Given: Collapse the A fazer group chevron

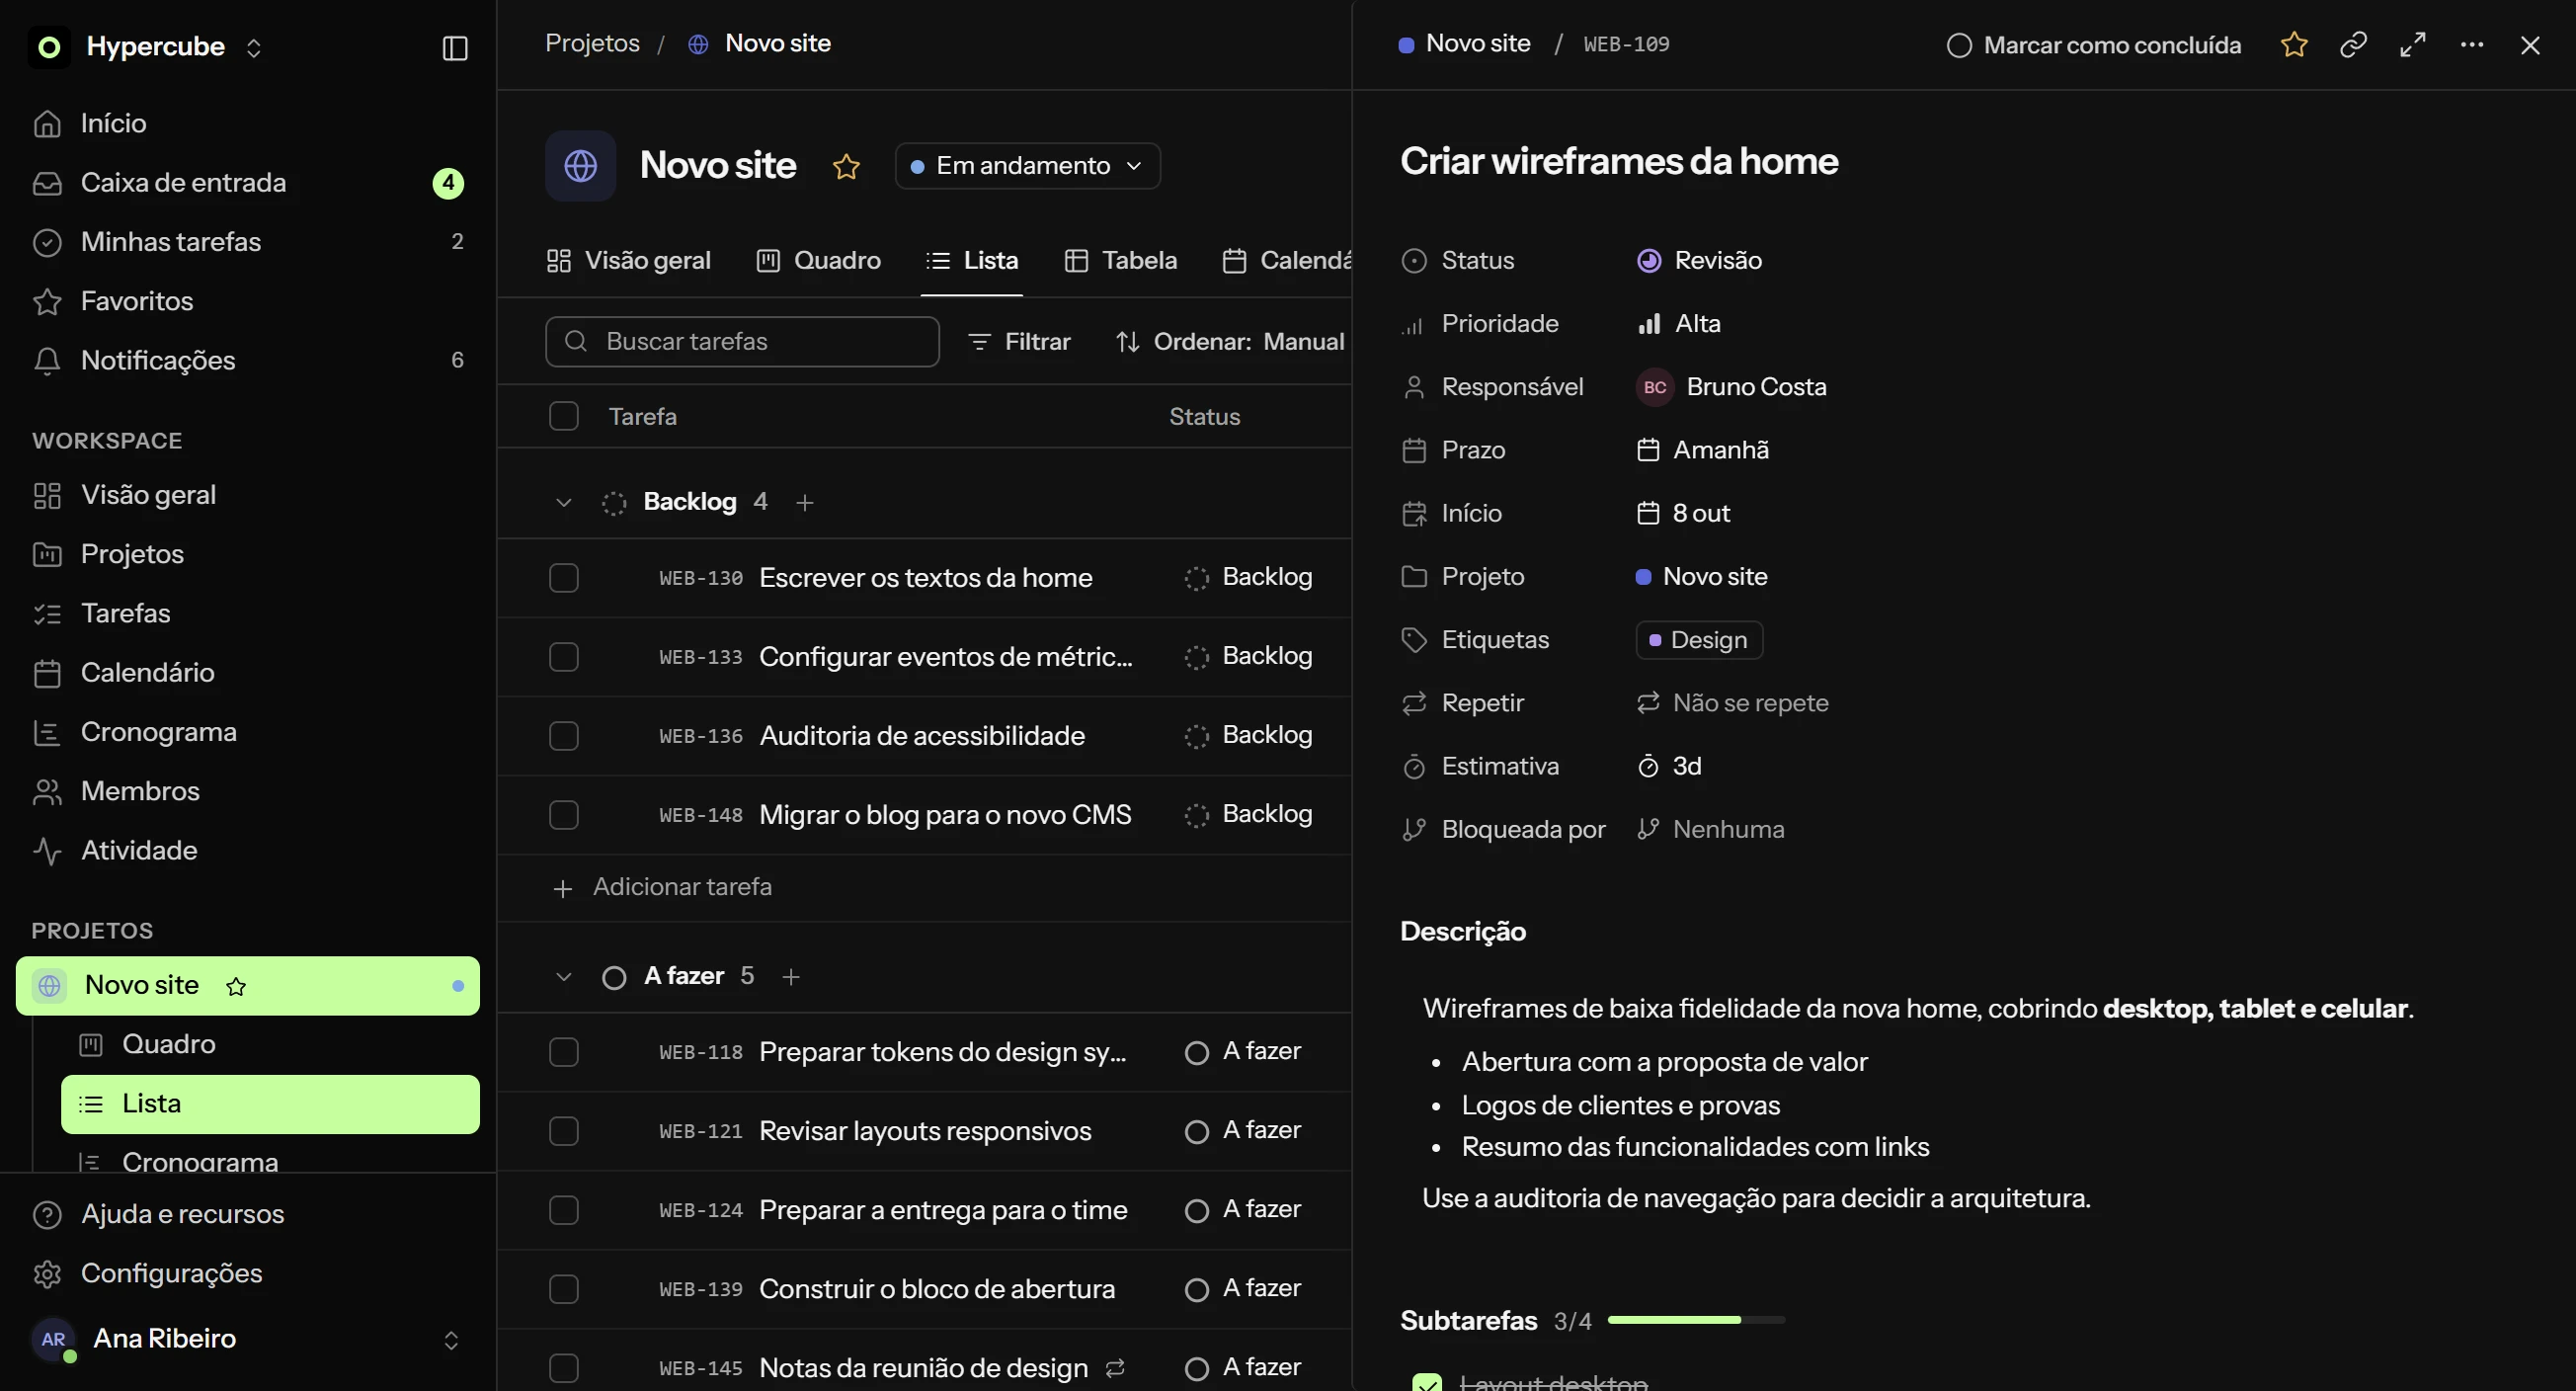Looking at the screenshot, I should point(564,976).
